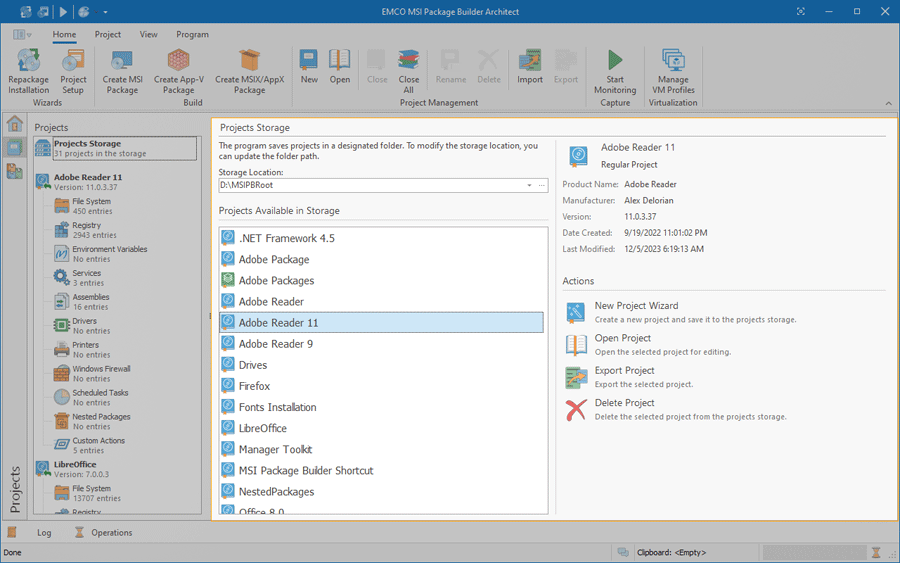Click the Delete Project action link
This screenshot has width=900, height=563.
coord(624,403)
